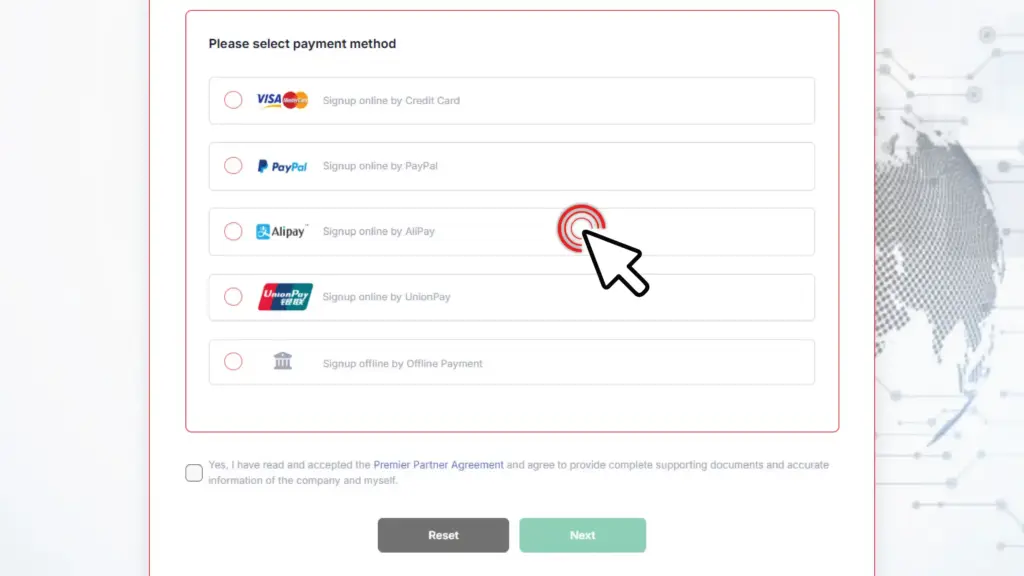This screenshot has height=576, width=1024.
Task: Select the PayPal radio button
Action: [233, 166]
